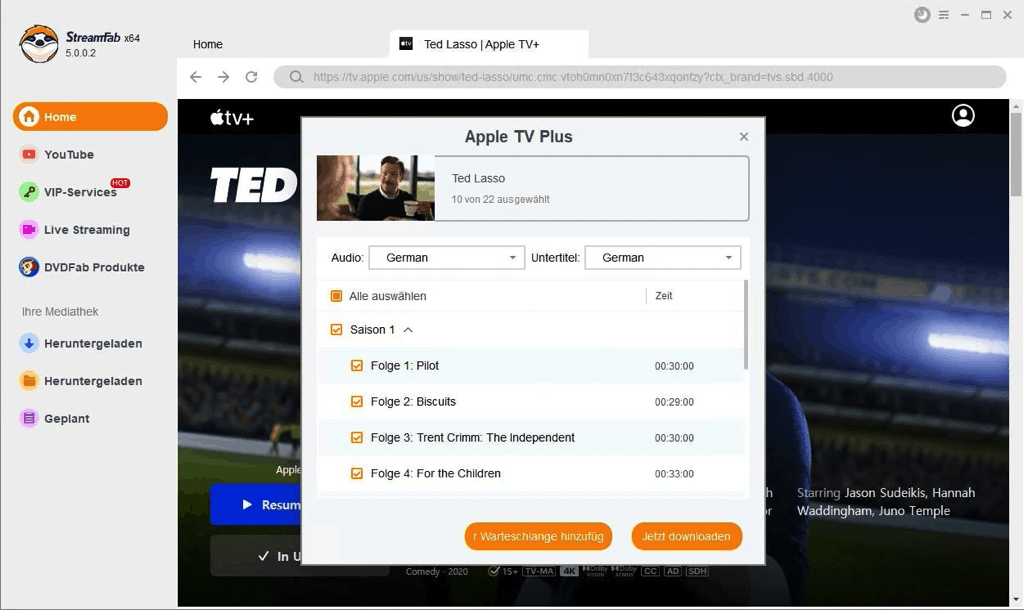Click the Apple TV+ account profile icon
The width and height of the screenshot is (1024, 610).
click(x=963, y=116)
